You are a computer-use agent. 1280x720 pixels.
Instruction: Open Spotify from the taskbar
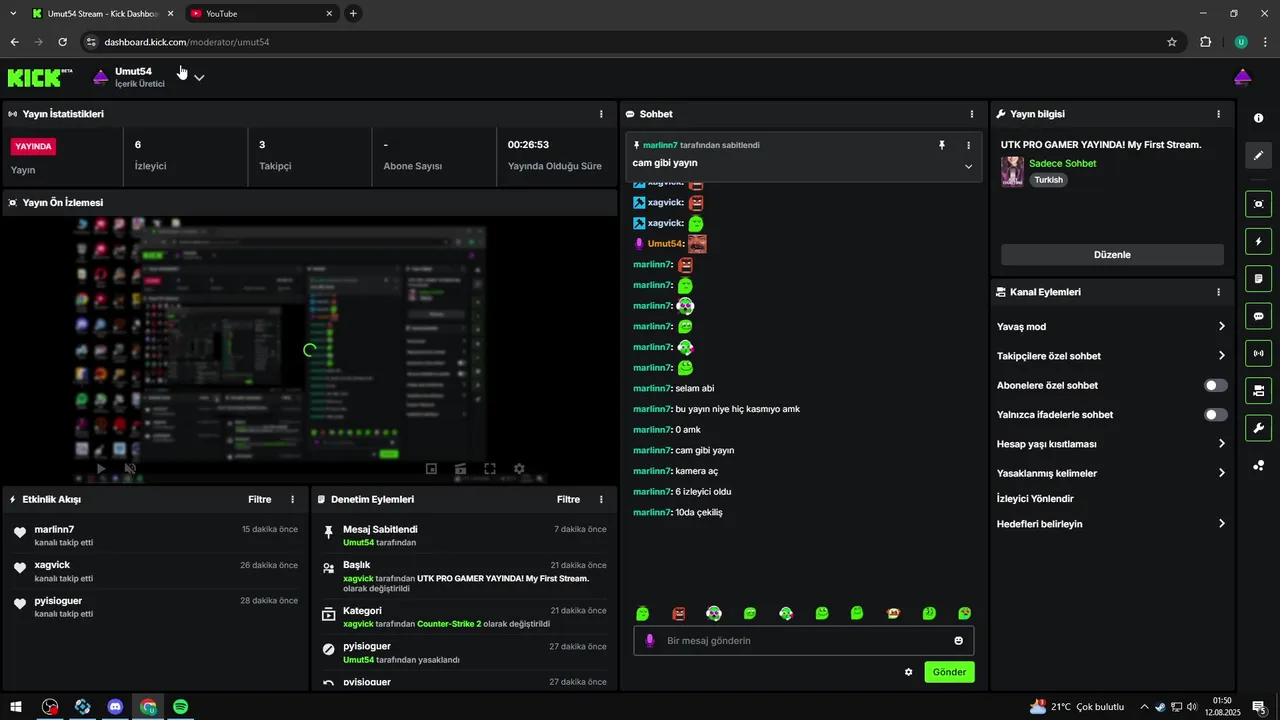[181, 707]
